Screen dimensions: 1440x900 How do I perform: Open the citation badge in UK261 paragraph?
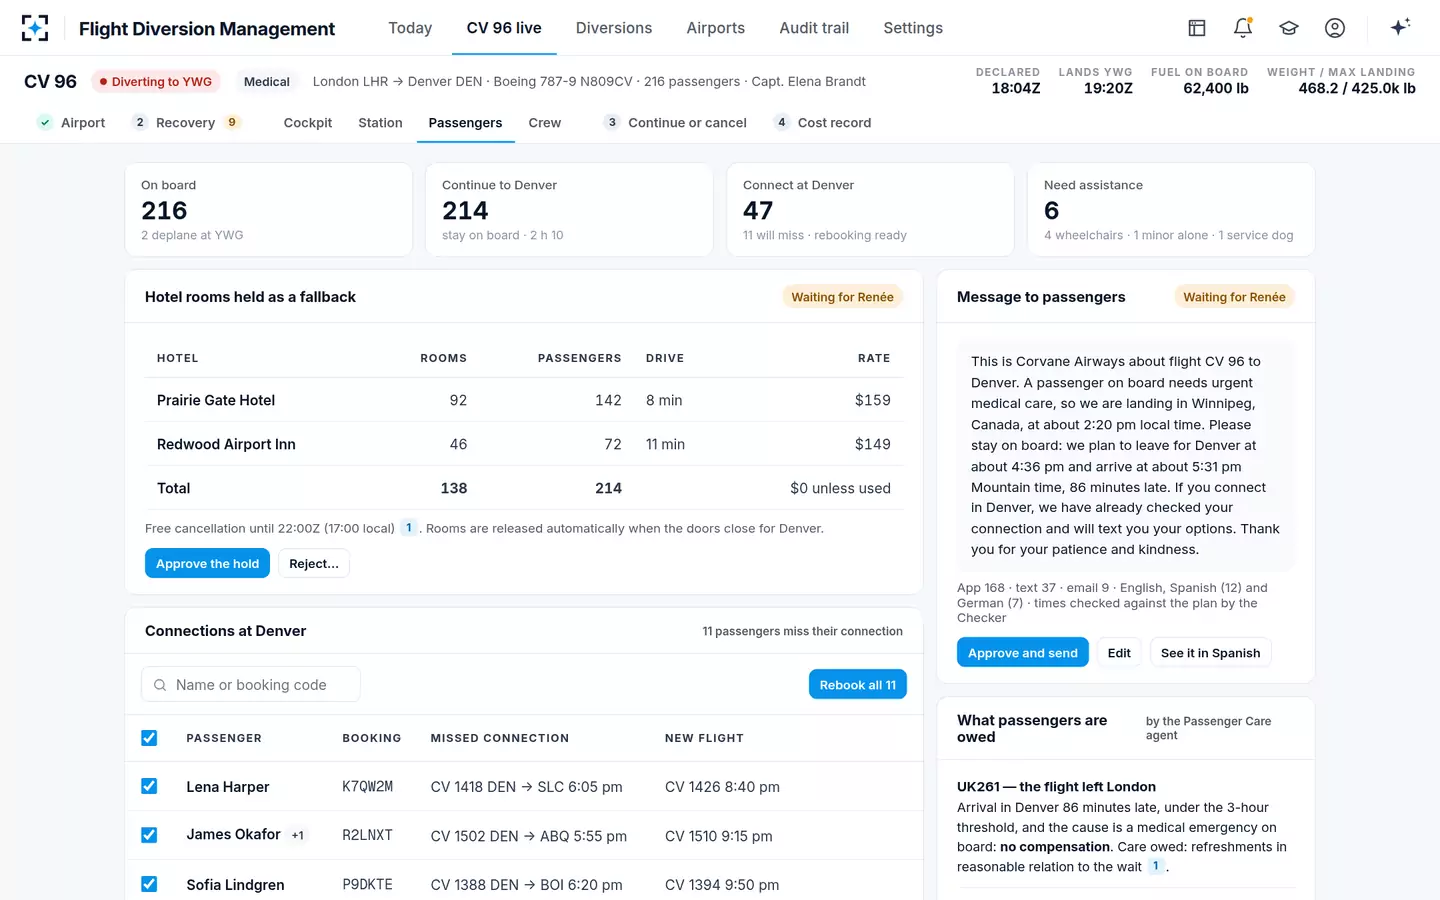[1156, 867]
